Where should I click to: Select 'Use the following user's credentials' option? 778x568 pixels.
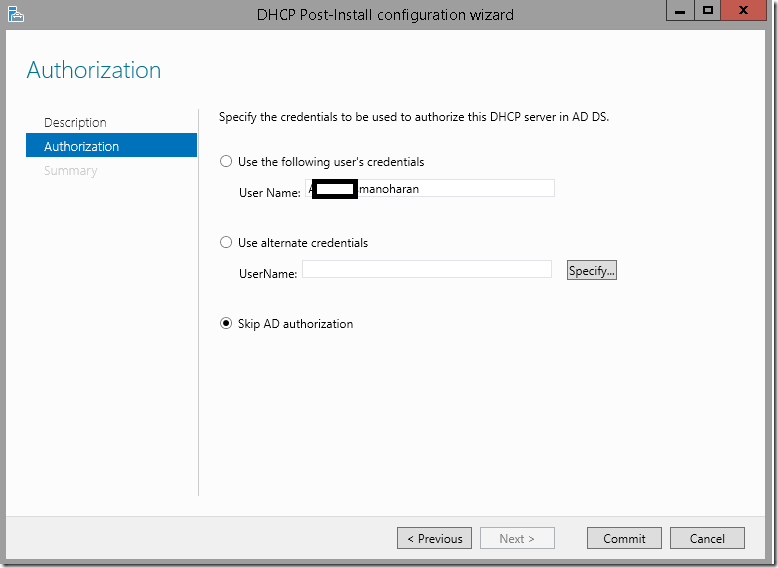[x=226, y=161]
